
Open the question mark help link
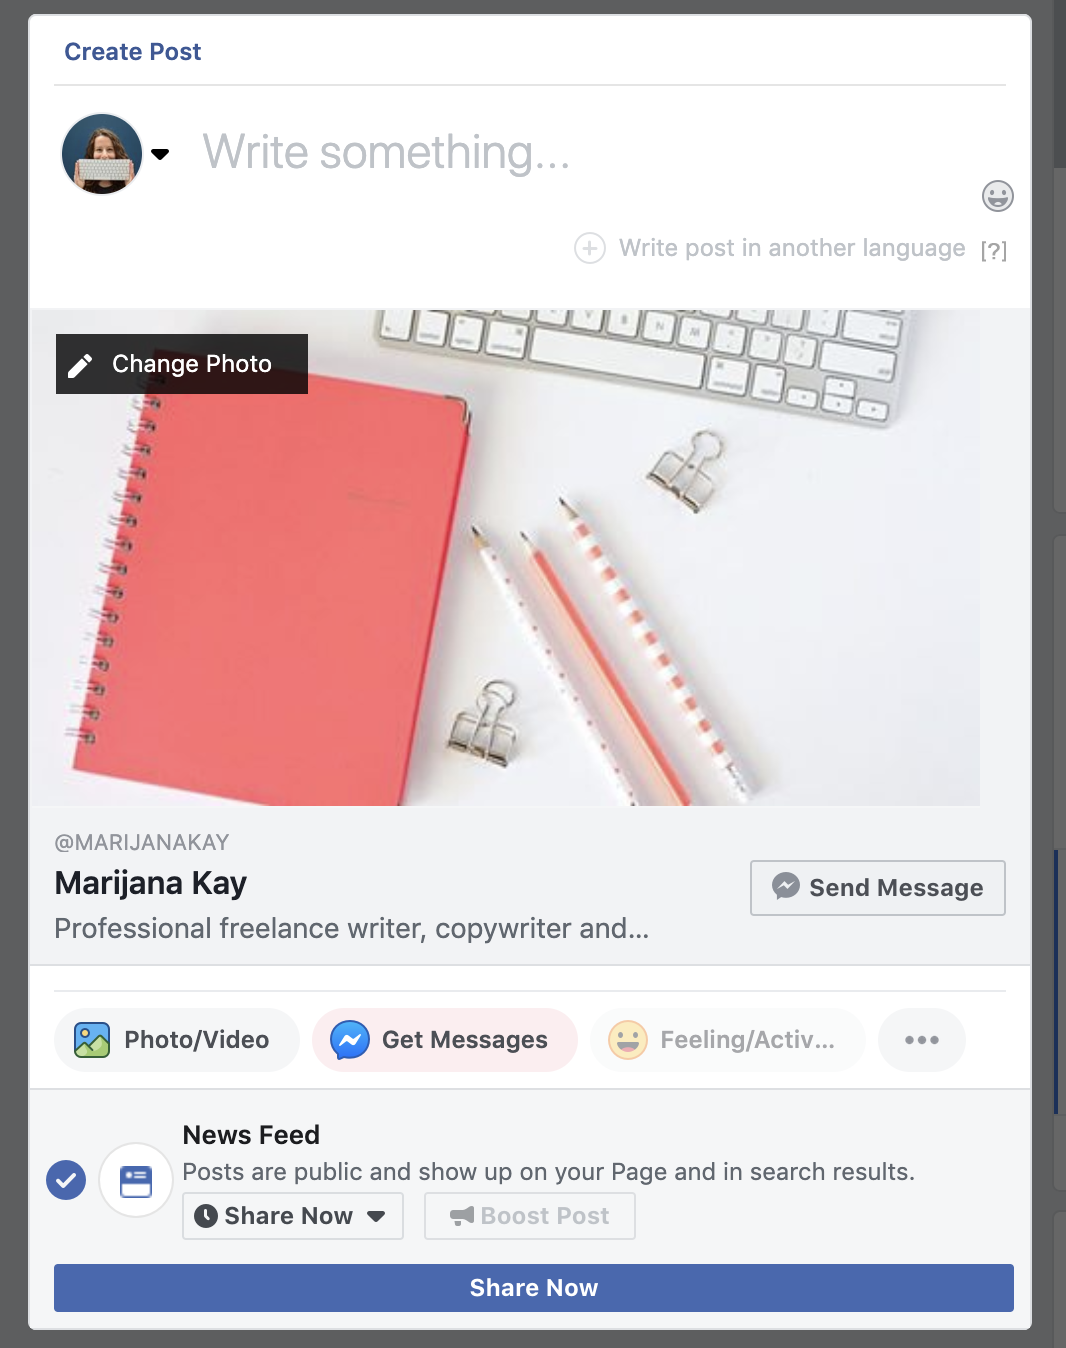pyautogui.click(x=994, y=250)
